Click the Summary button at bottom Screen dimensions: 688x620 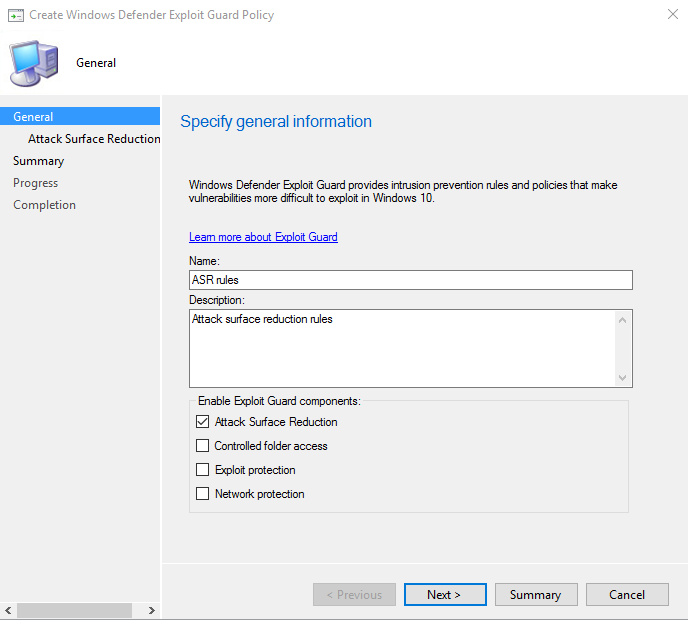(x=535, y=595)
